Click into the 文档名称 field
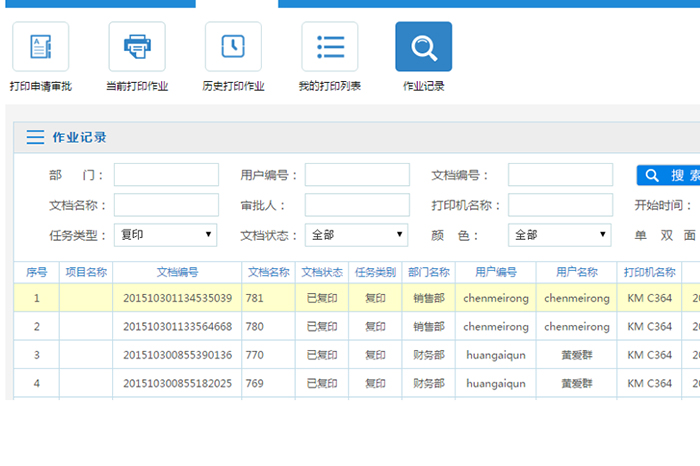Image resolution: width=700 pixels, height=466 pixels. (166, 205)
